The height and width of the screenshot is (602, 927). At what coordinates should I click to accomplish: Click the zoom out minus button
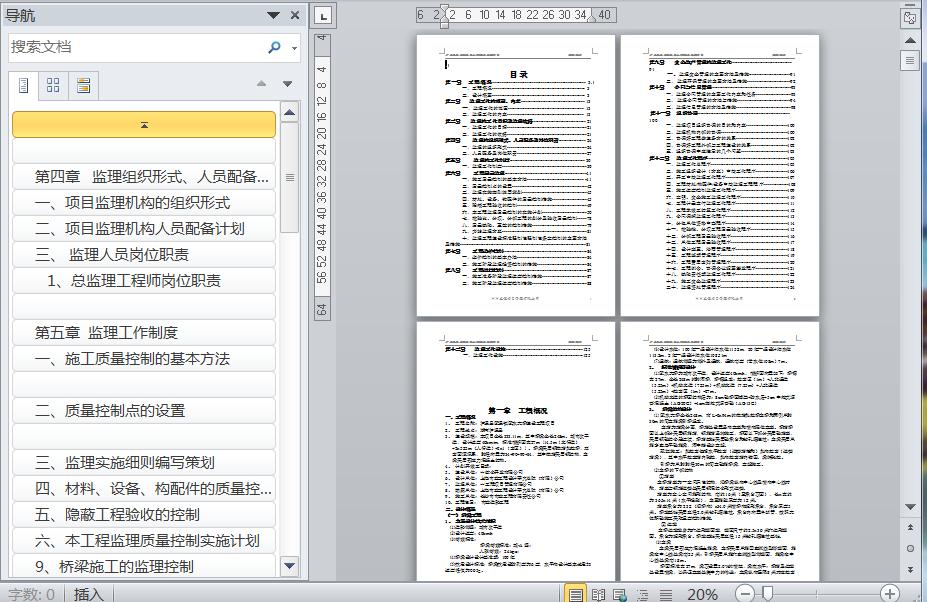pos(746,594)
